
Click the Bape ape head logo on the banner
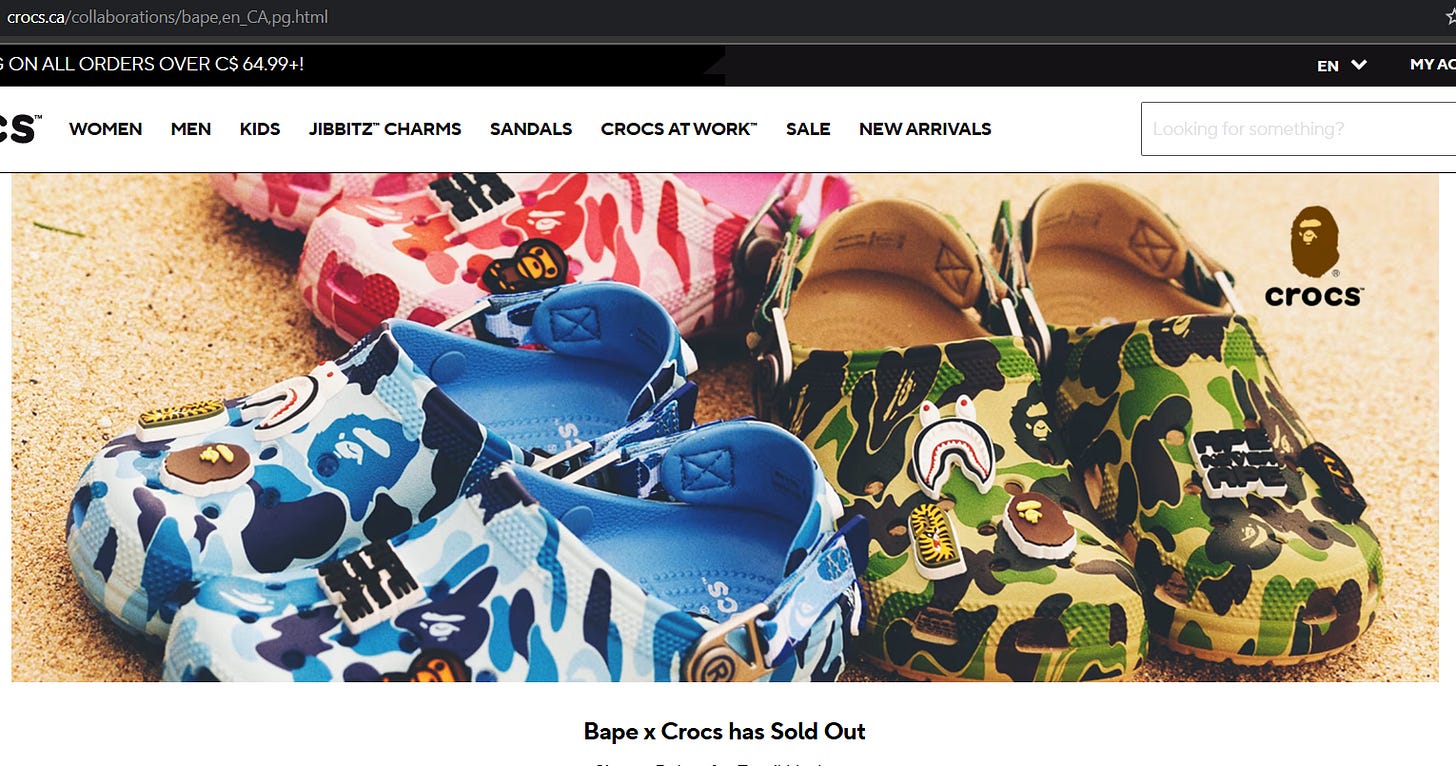(x=1314, y=242)
